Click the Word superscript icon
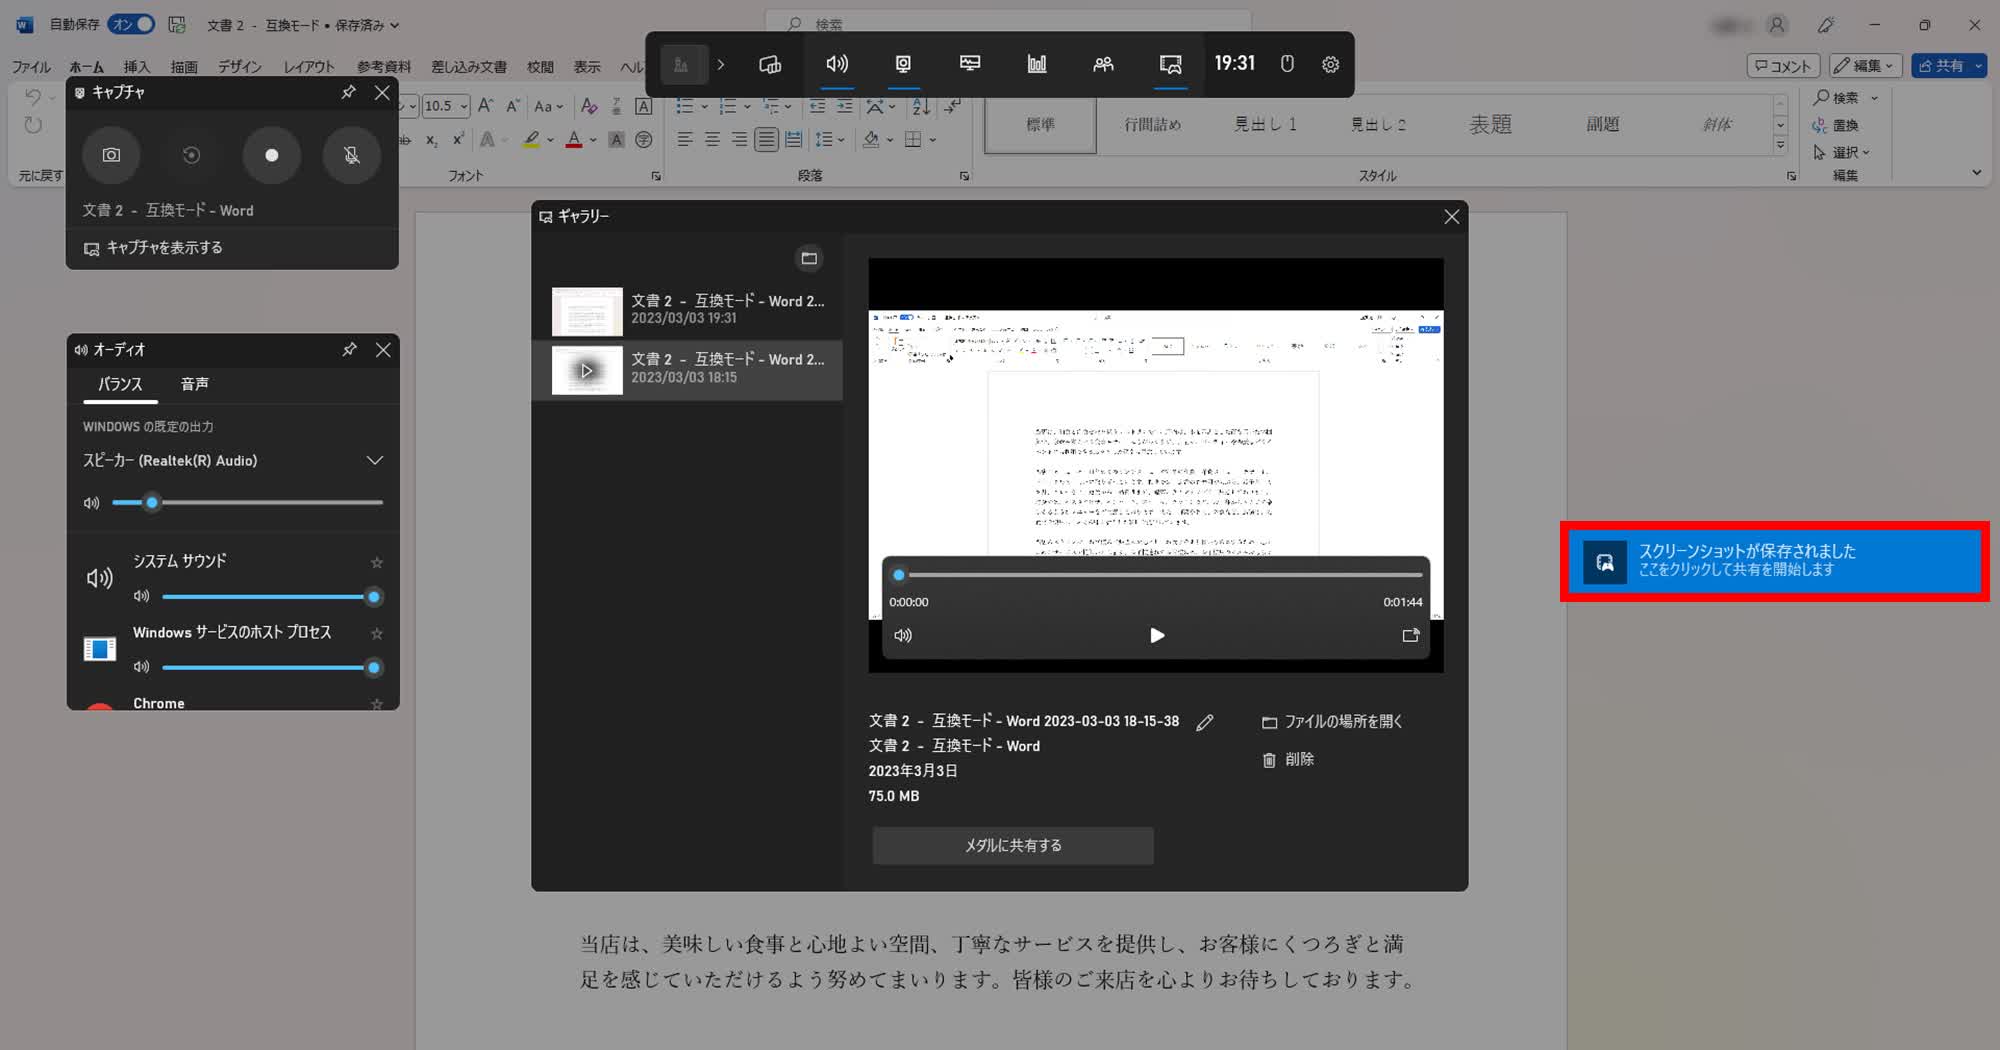 [x=458, y=140]
